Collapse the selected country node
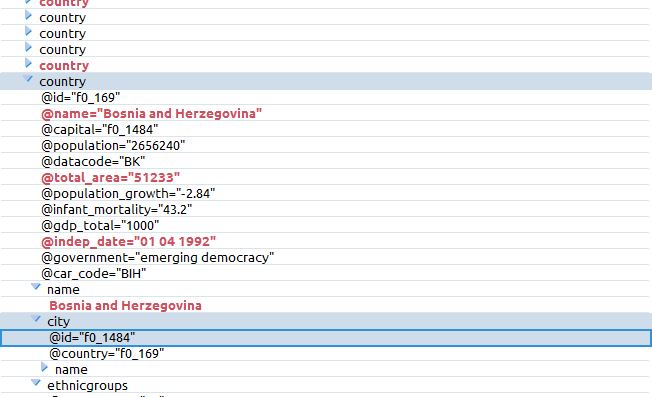Viewport: 652px width, 397px height. tap(28, 79)
